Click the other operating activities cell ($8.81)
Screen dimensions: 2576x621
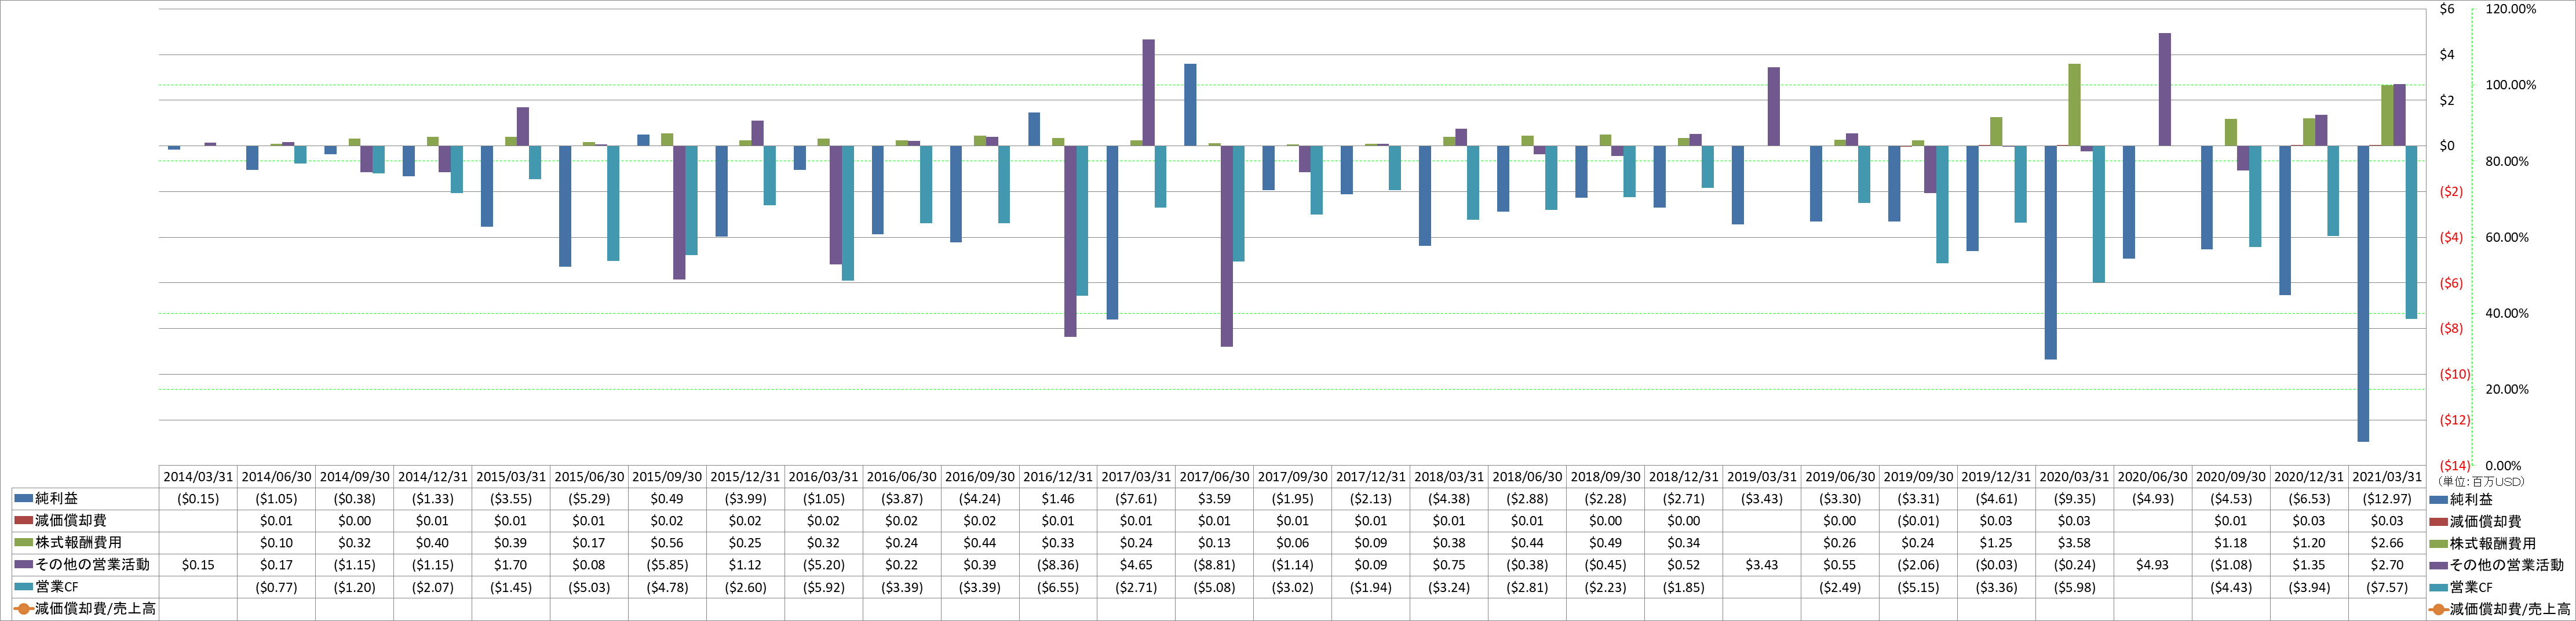(x=1214, y=565)
